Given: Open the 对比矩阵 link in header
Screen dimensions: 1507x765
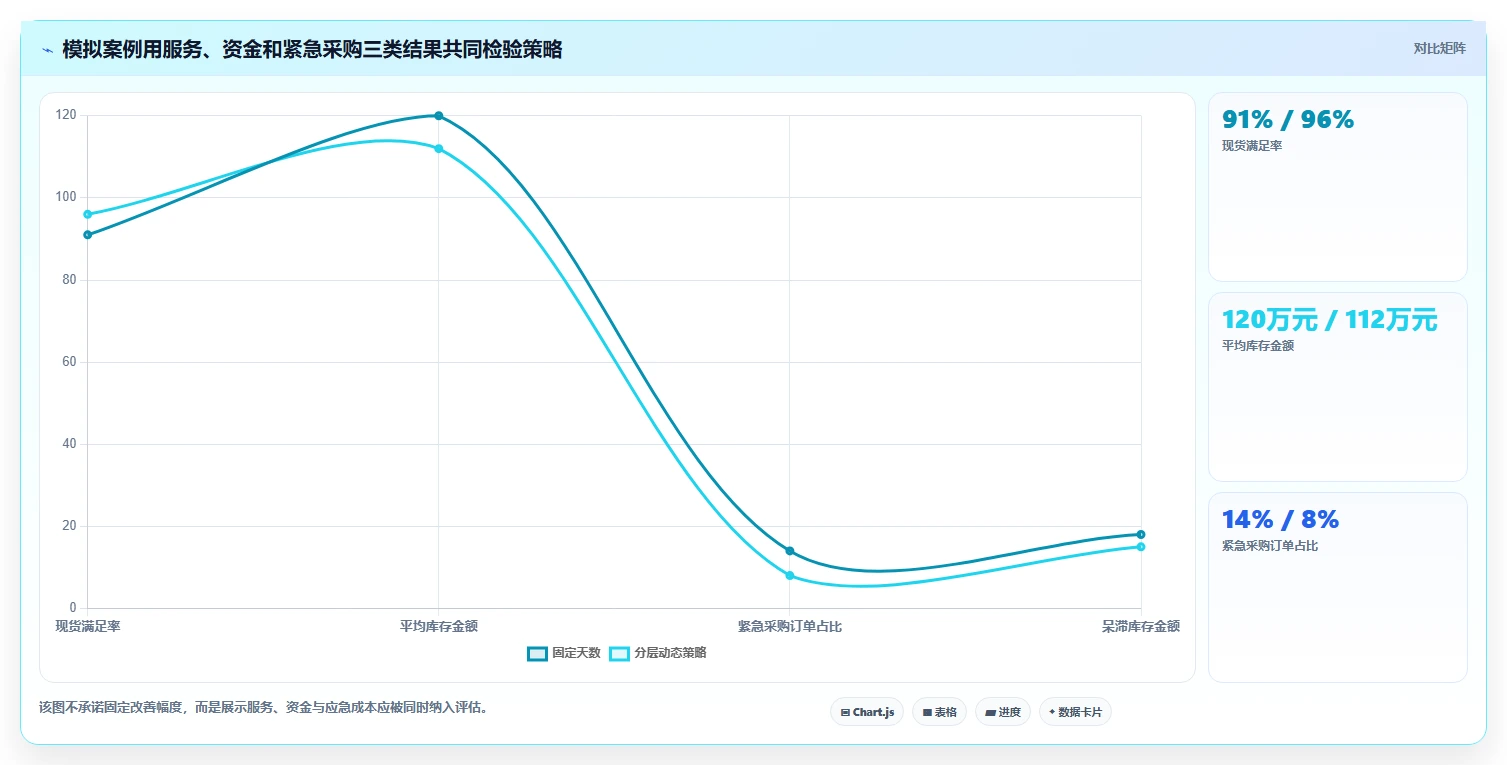Looking at the screenshot, I should click(1439, 49).
